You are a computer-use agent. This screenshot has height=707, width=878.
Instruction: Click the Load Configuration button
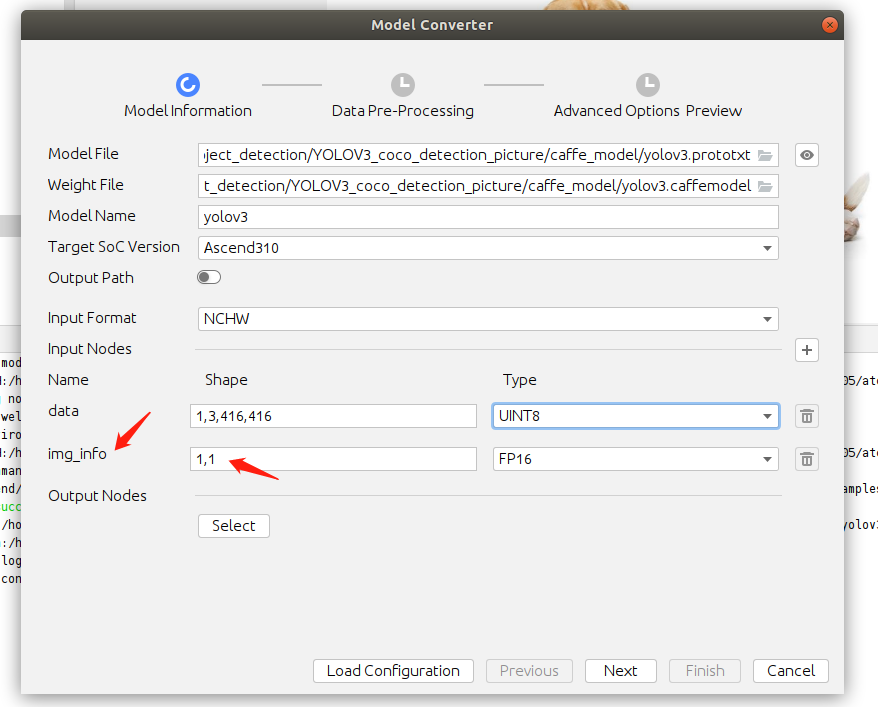(393, 671)
